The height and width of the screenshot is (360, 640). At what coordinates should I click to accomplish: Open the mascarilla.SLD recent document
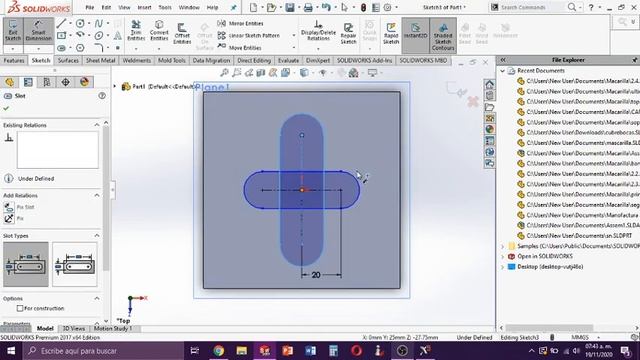[578, 143]
